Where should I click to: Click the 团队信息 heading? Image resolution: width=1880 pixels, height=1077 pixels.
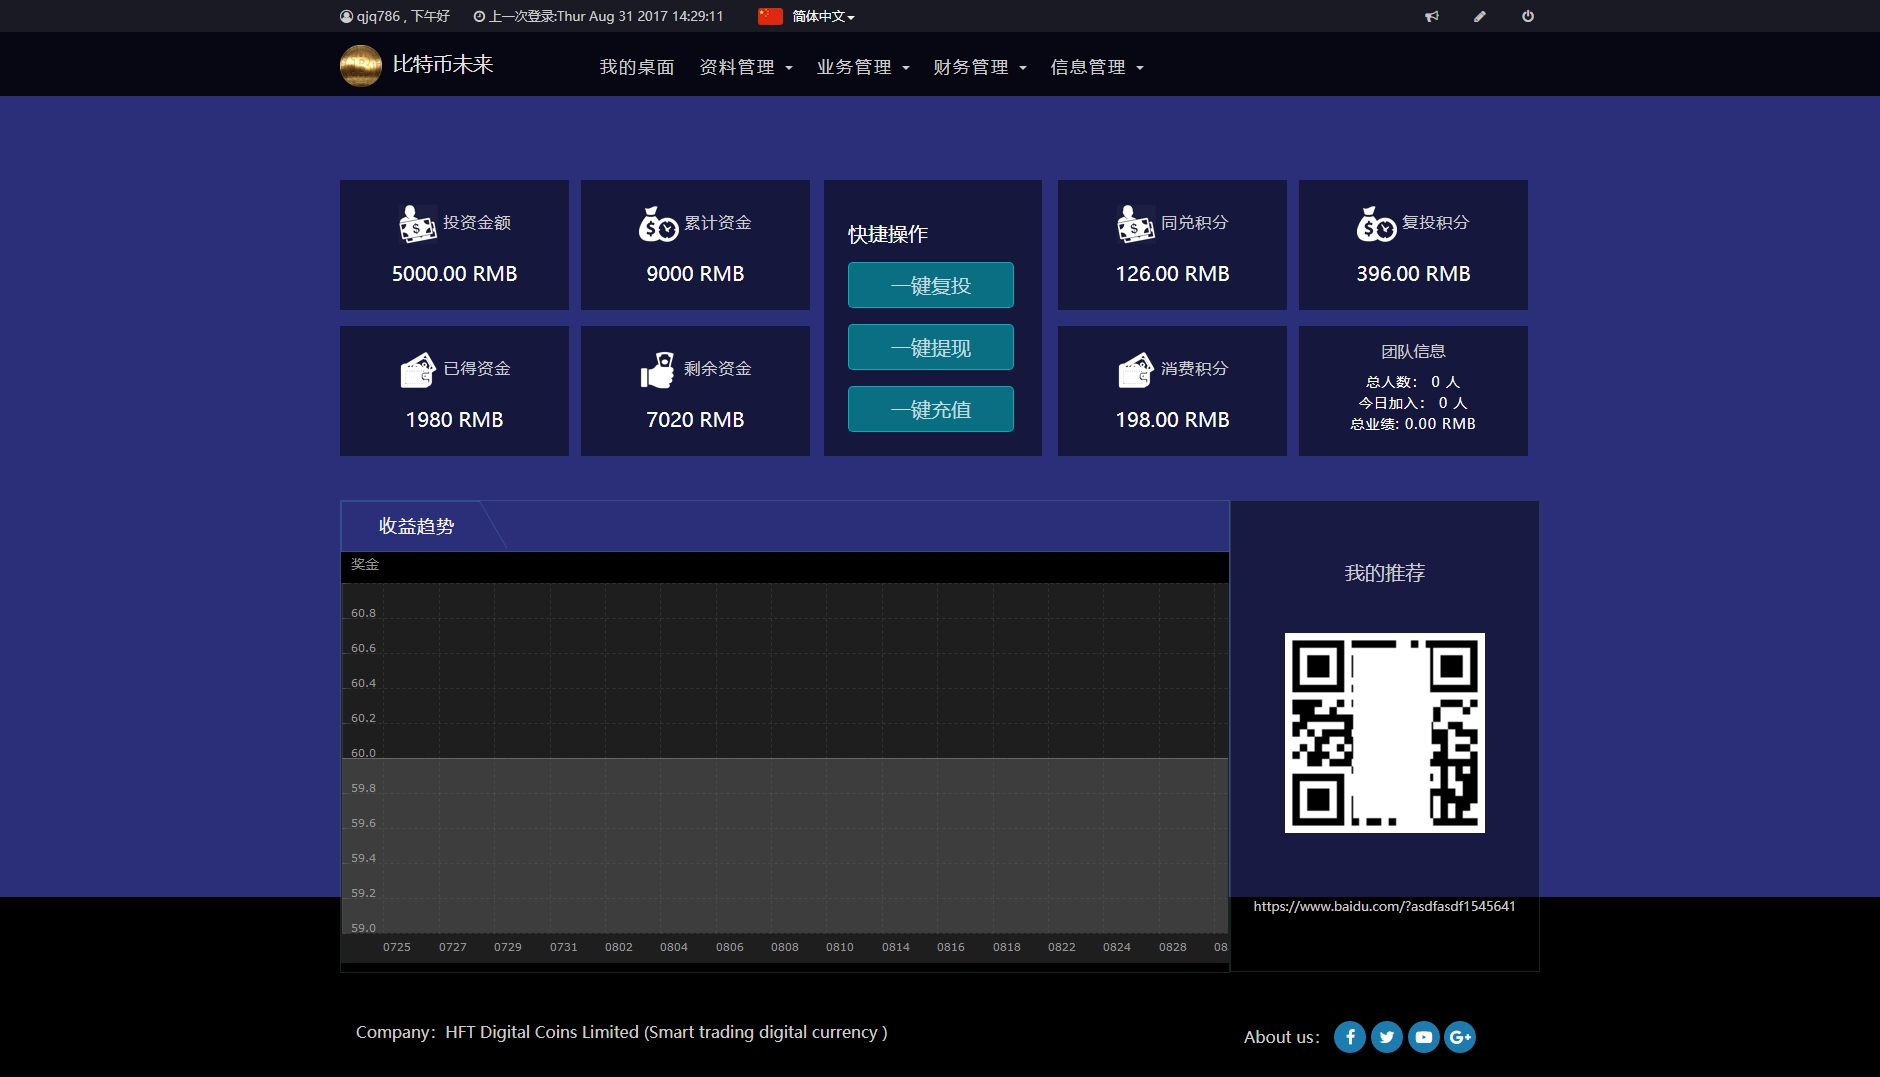[x=1413, y=352]
